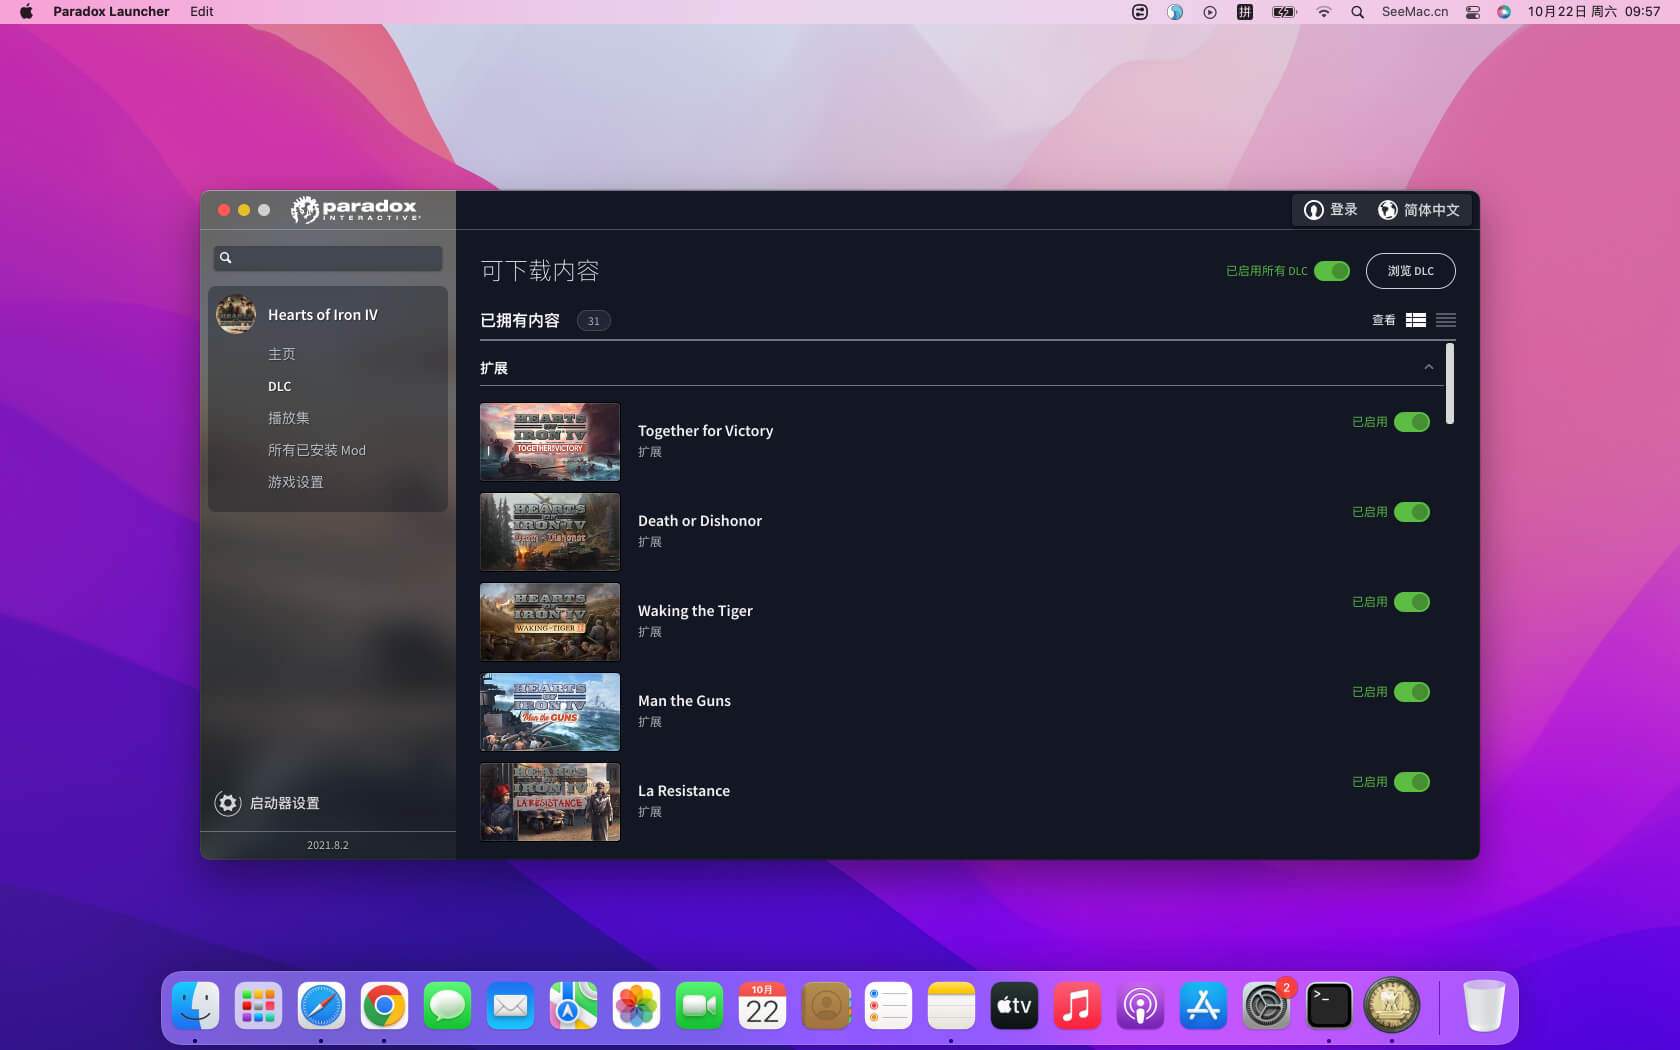Turn off the La Resistance toggle
The image size is (1680, 1050).
click(x=1411, y=782)
